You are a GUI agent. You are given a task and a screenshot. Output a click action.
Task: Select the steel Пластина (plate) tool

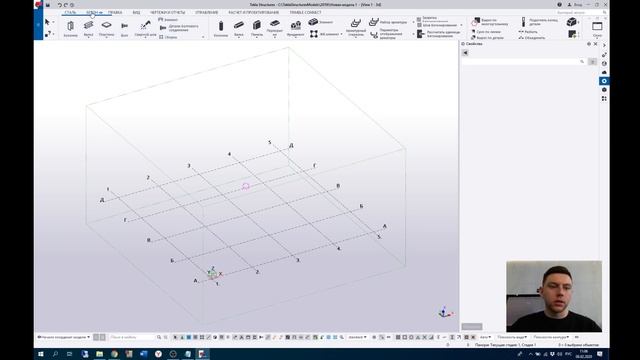[107, 29]
